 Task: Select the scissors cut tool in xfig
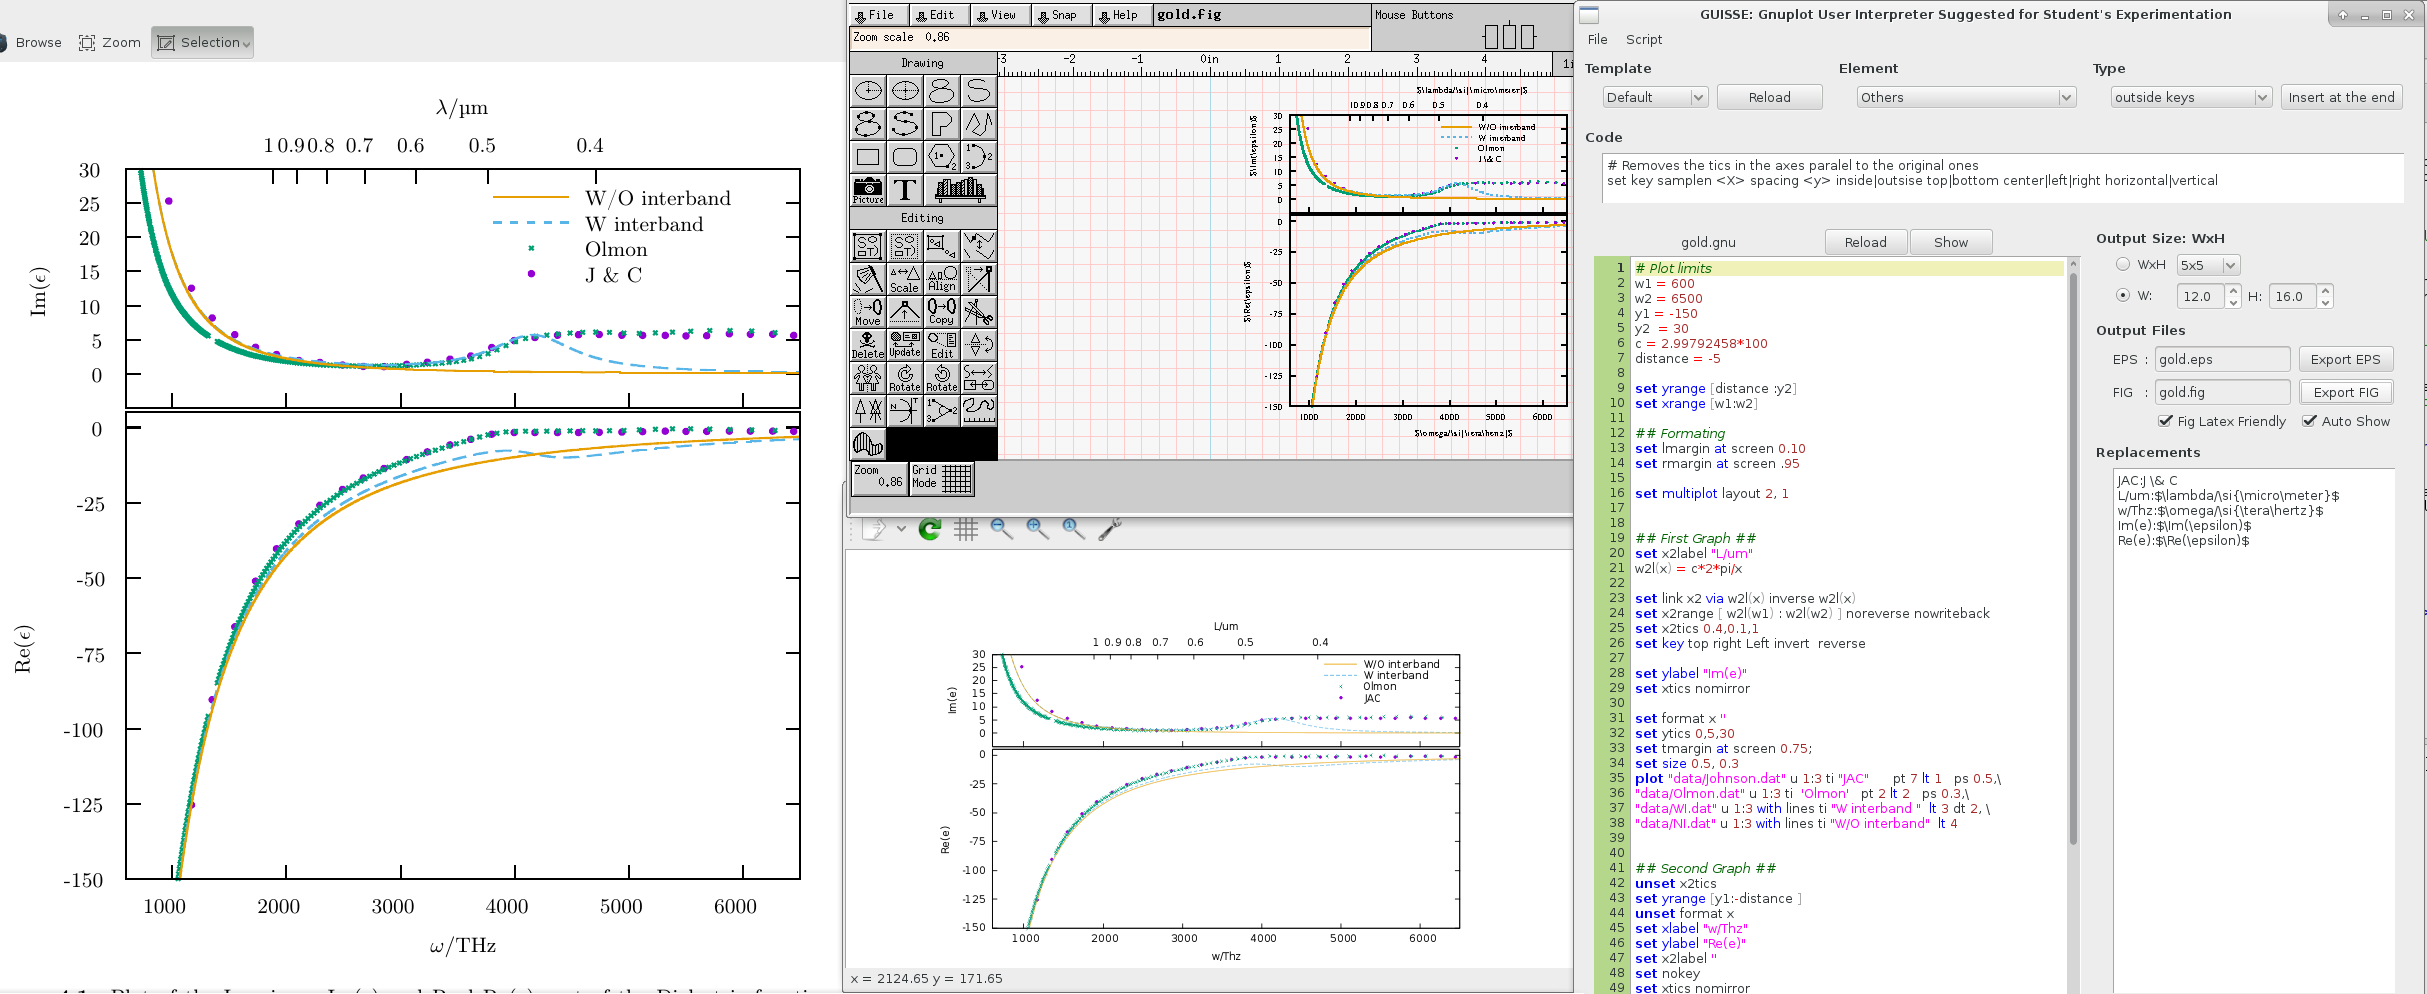point(978,312)
